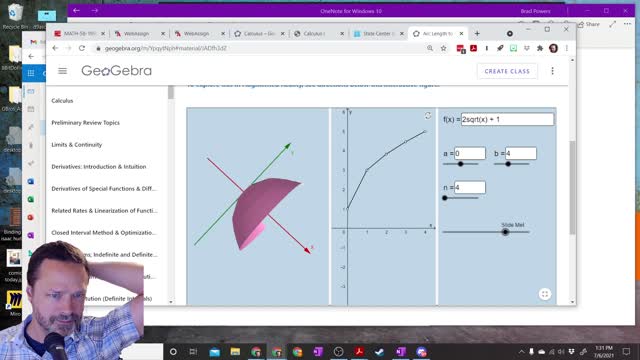This screenshot has height=360, width=640.
Task: Click the GeoGebra logo
Action: [x=116, y=71]
